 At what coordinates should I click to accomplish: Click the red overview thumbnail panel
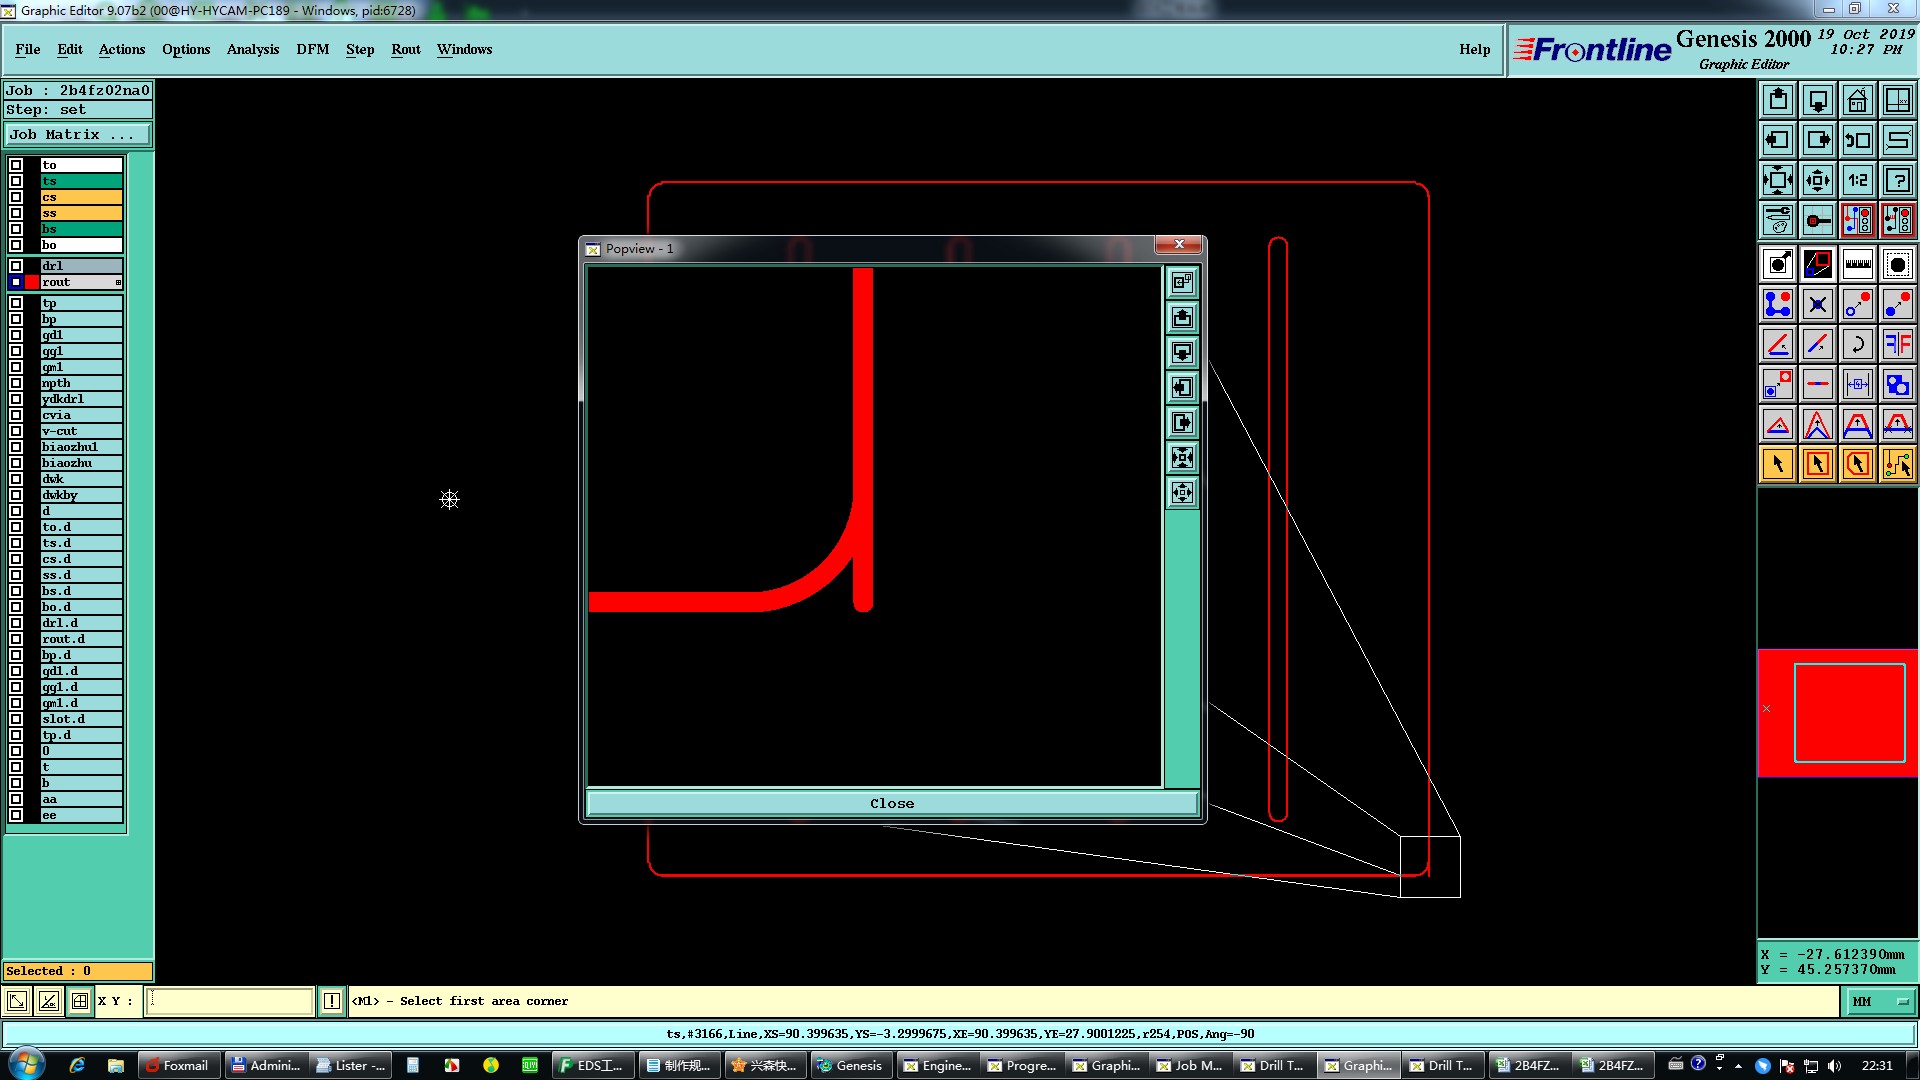(1837, 713)
